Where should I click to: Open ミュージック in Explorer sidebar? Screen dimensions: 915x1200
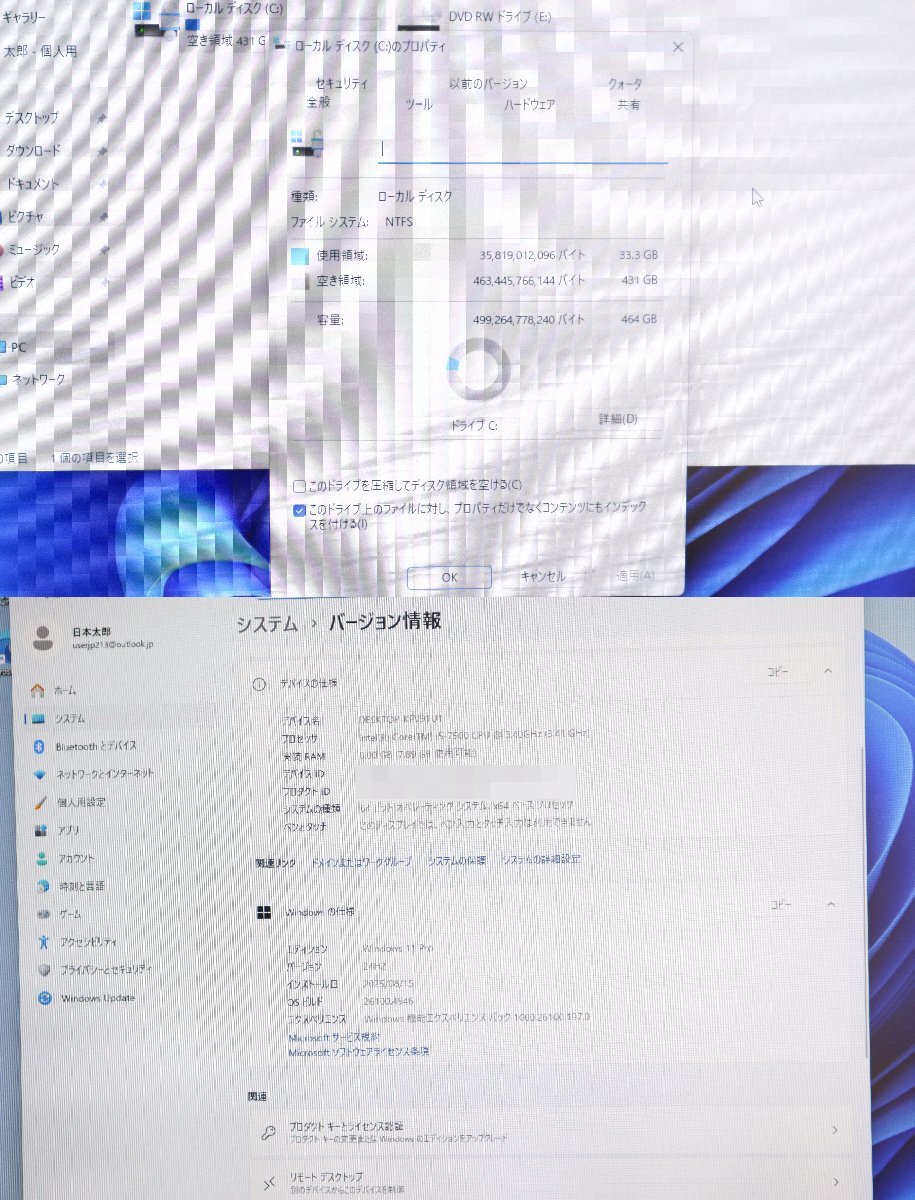coord(32,249)
